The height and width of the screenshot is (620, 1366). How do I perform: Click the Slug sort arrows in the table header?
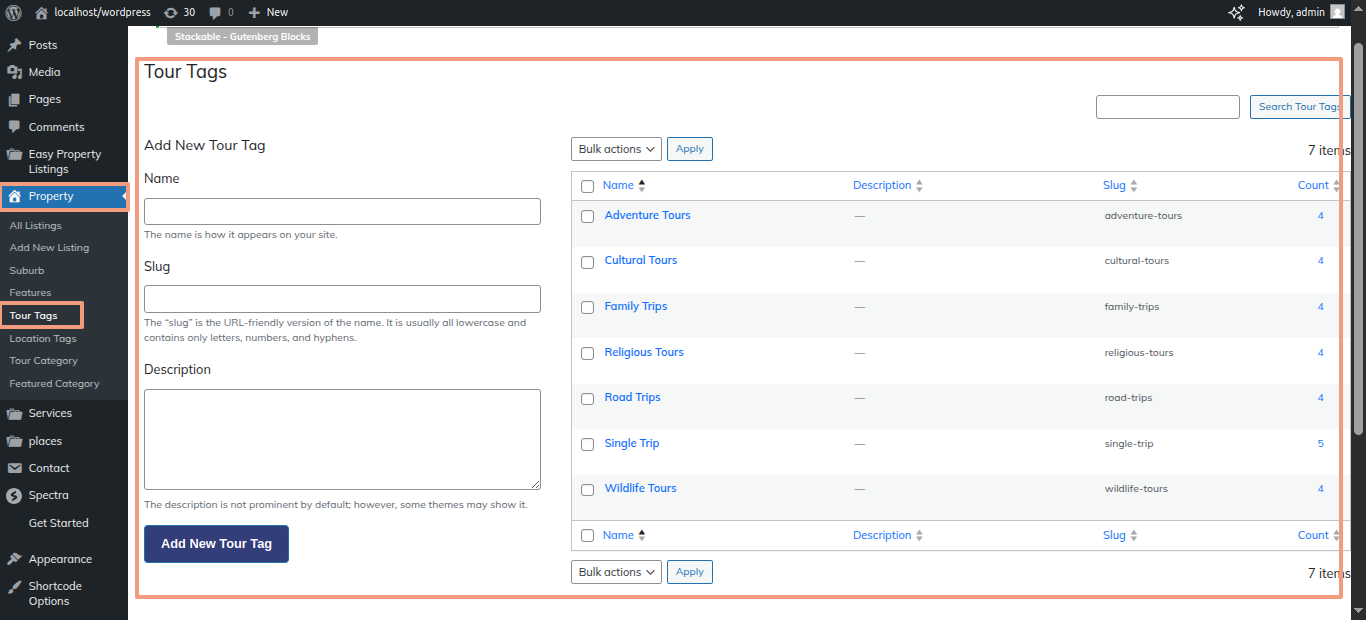[1134, 186]
